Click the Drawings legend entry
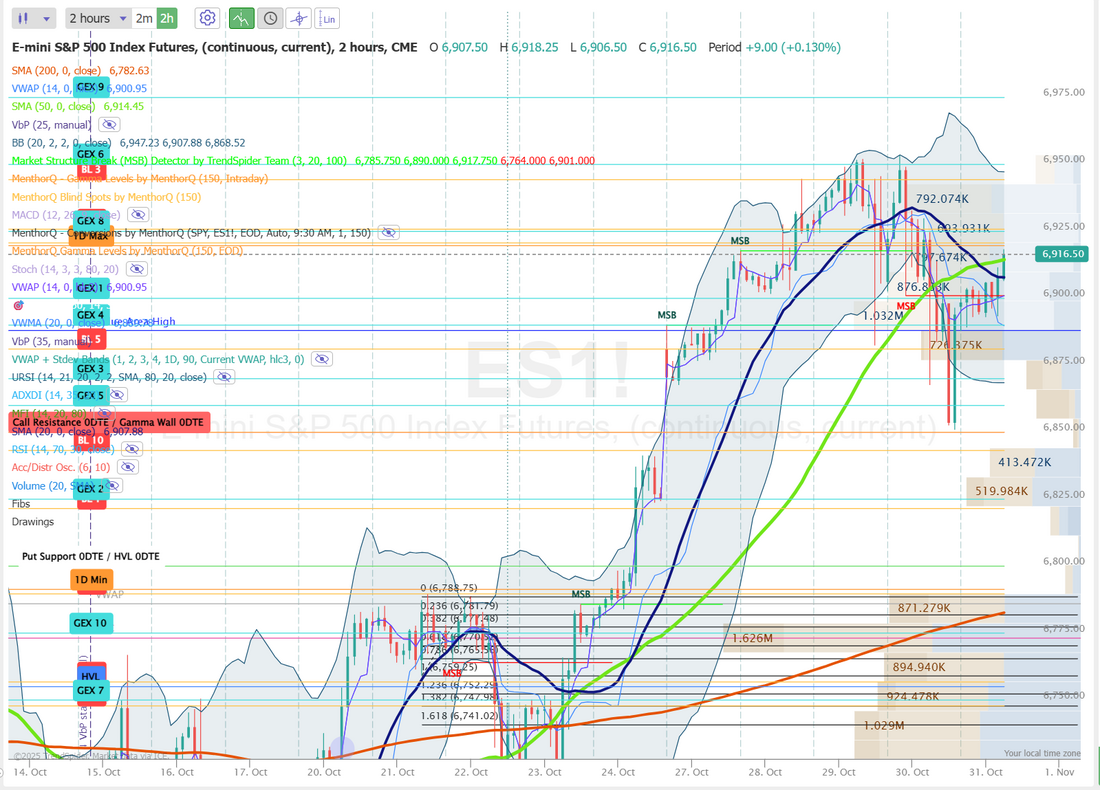Screen dimensions: 1100x790 [33, 522]
